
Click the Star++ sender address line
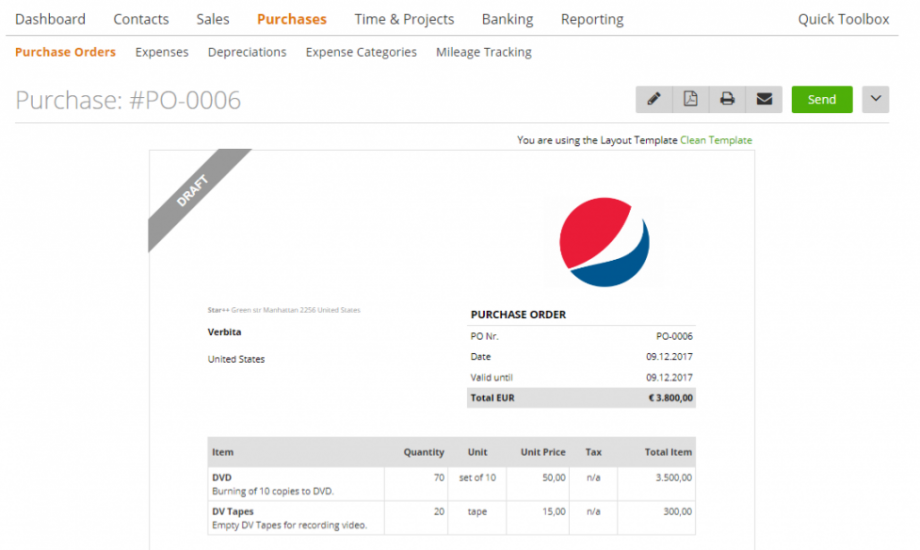[x=284, y=310]
